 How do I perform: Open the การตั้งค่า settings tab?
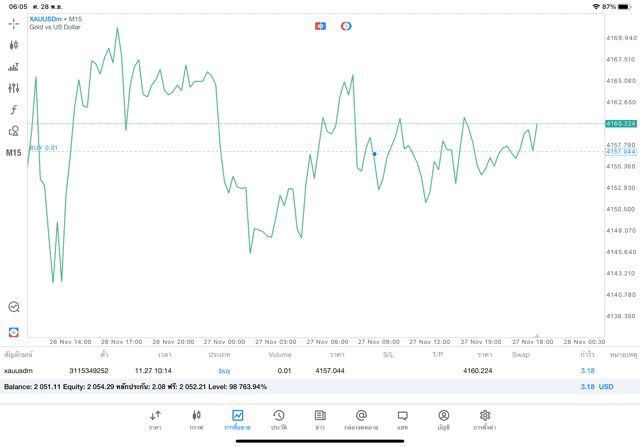click(485, 419)
